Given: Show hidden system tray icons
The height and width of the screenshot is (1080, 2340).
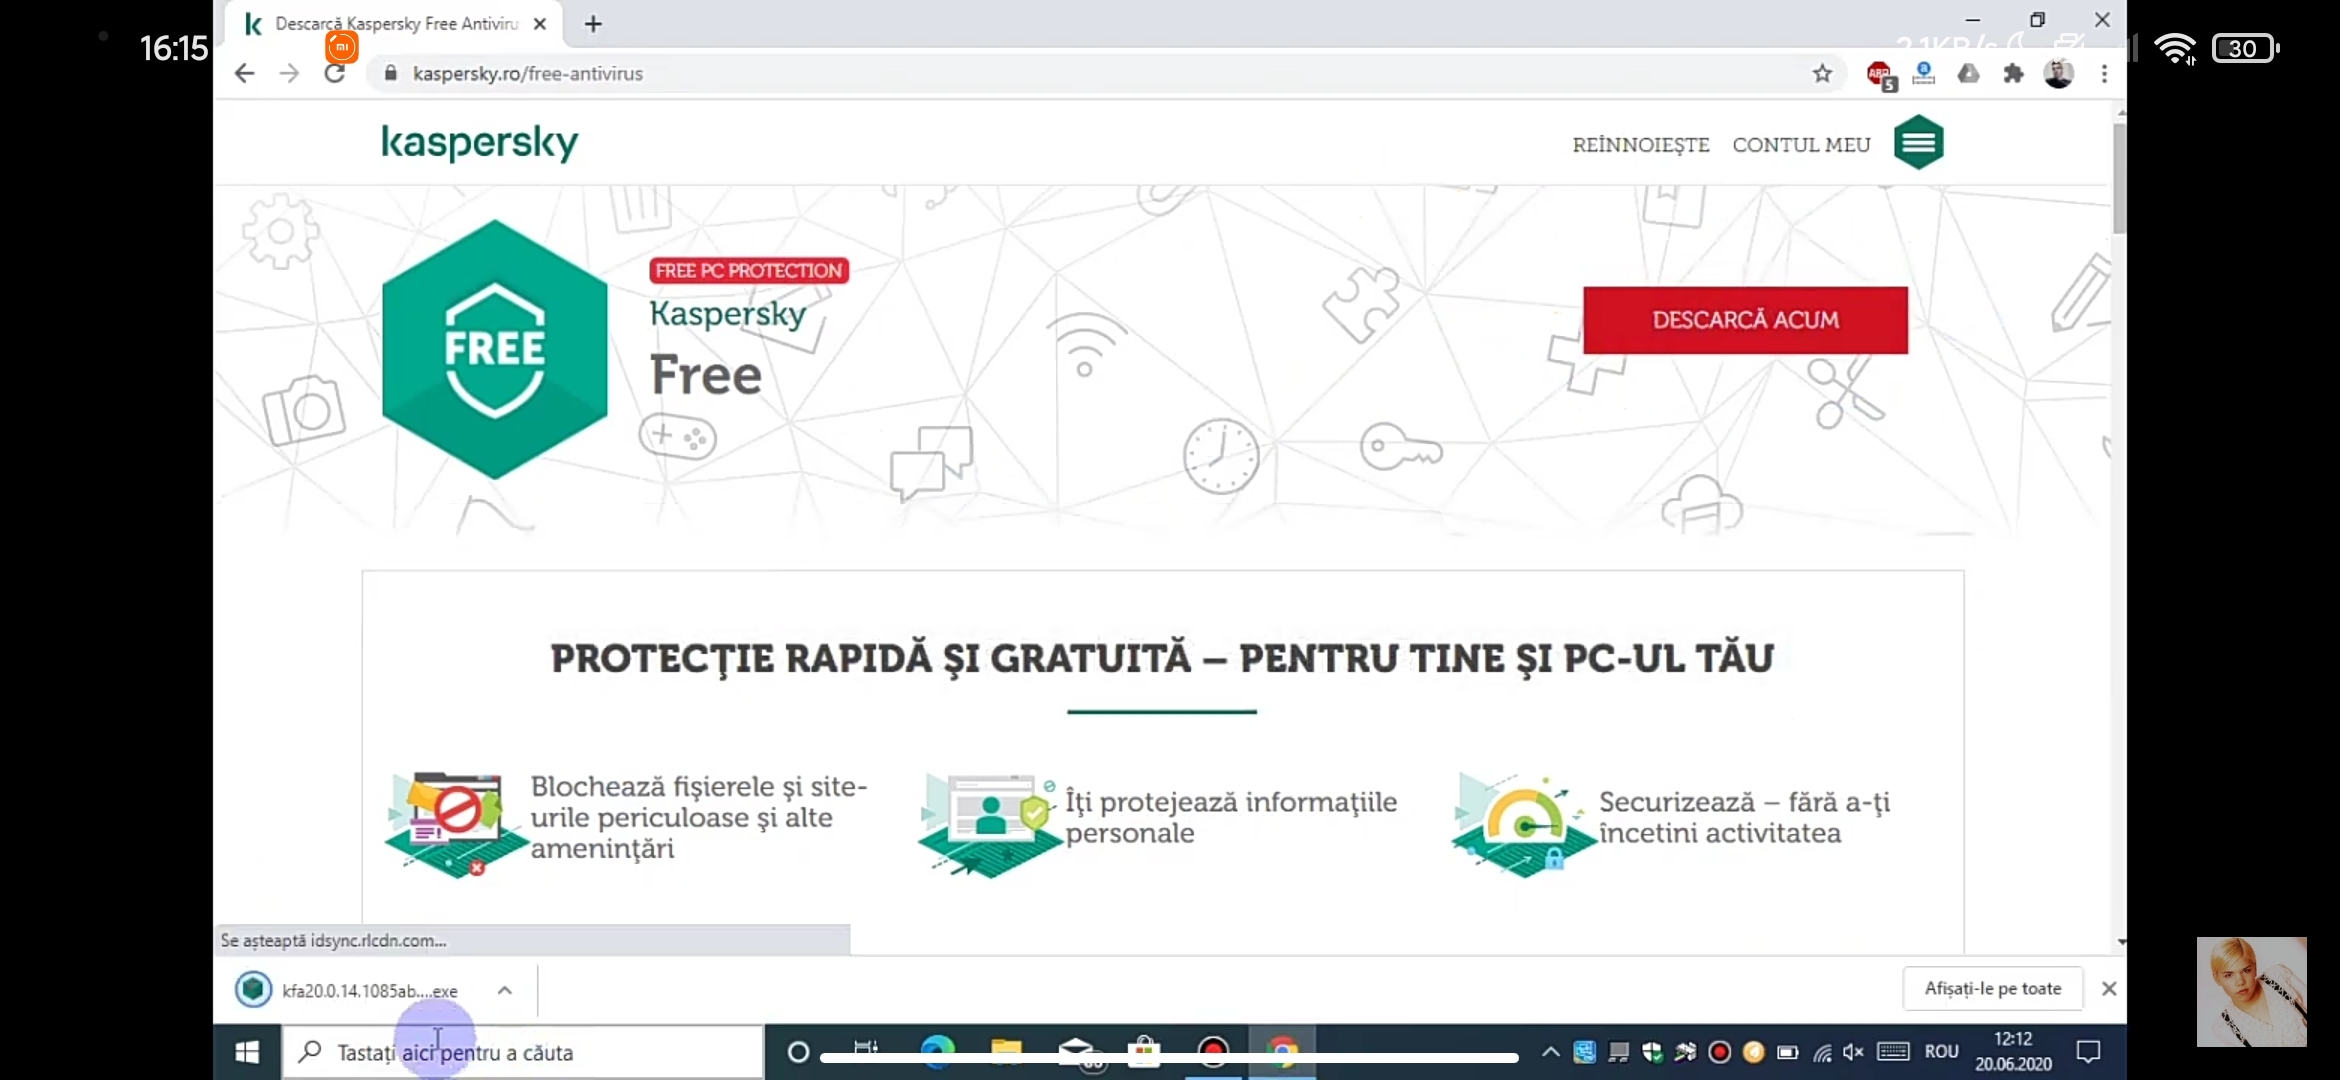Looking at the screenshot, I should point(1550,1052).
